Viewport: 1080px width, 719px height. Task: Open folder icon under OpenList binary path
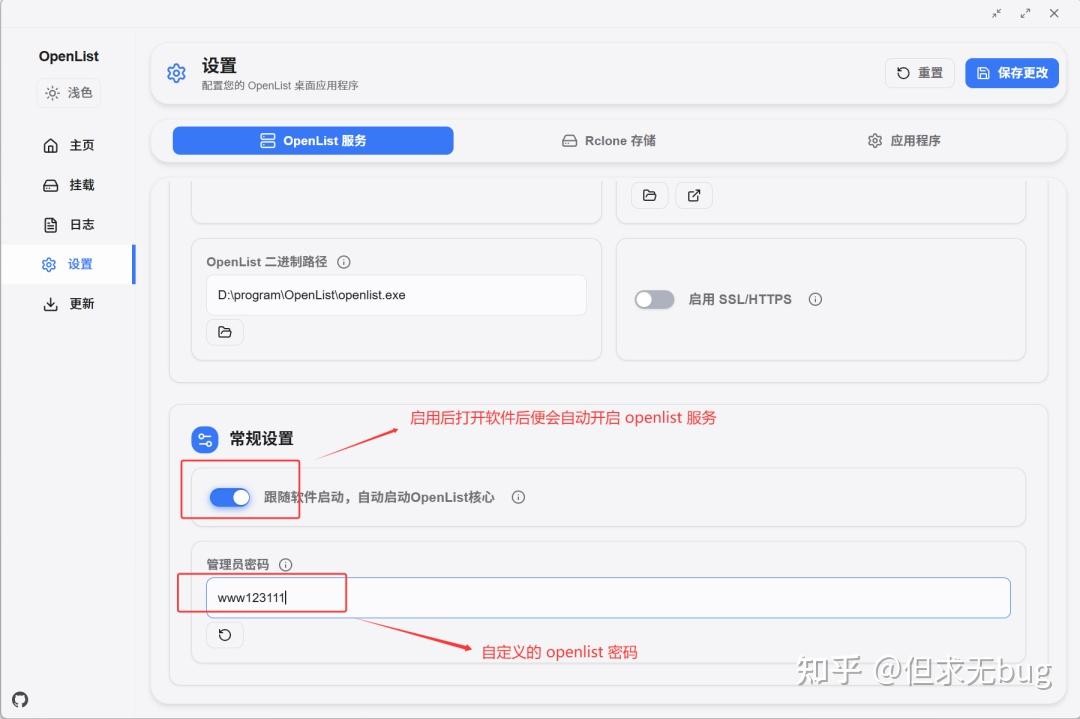coord(225,332)
